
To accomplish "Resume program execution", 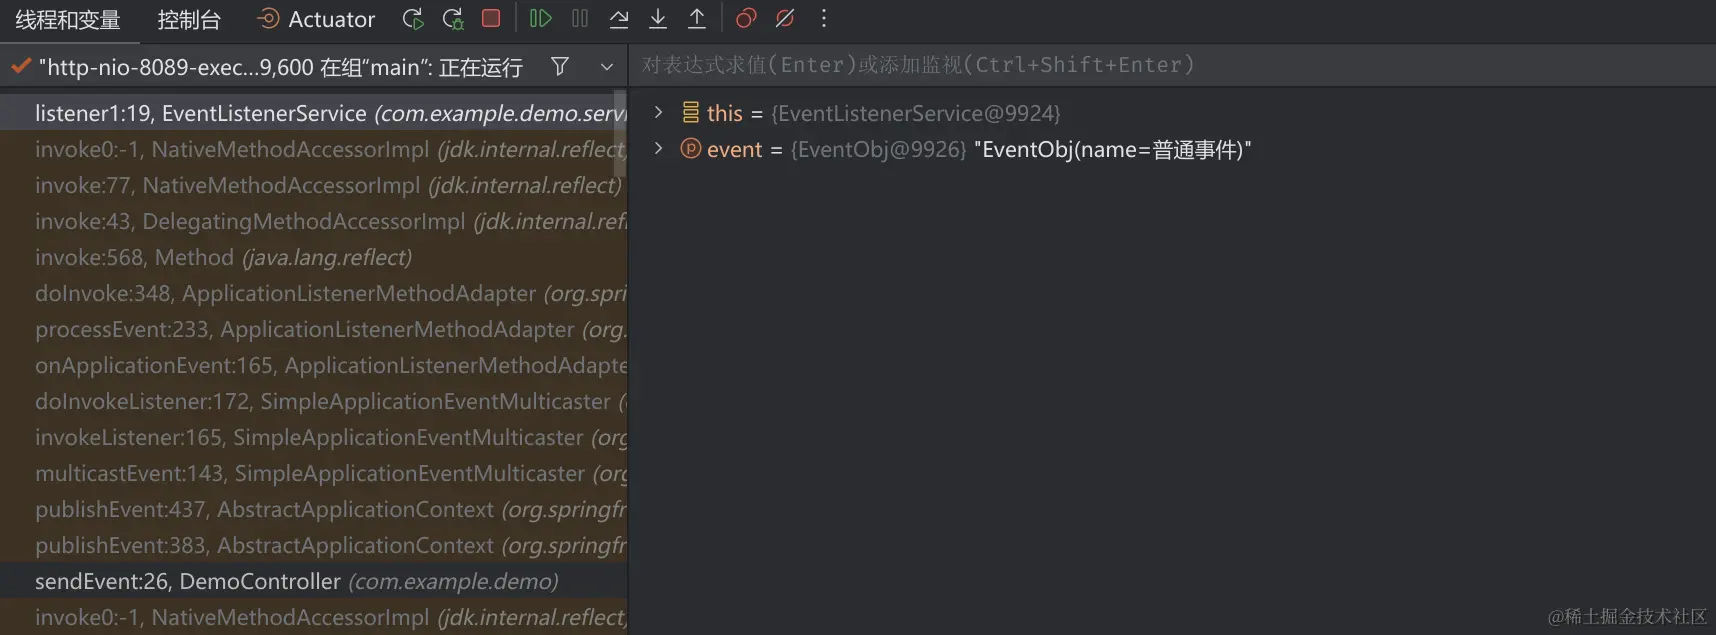I will [x=540, y=18].
